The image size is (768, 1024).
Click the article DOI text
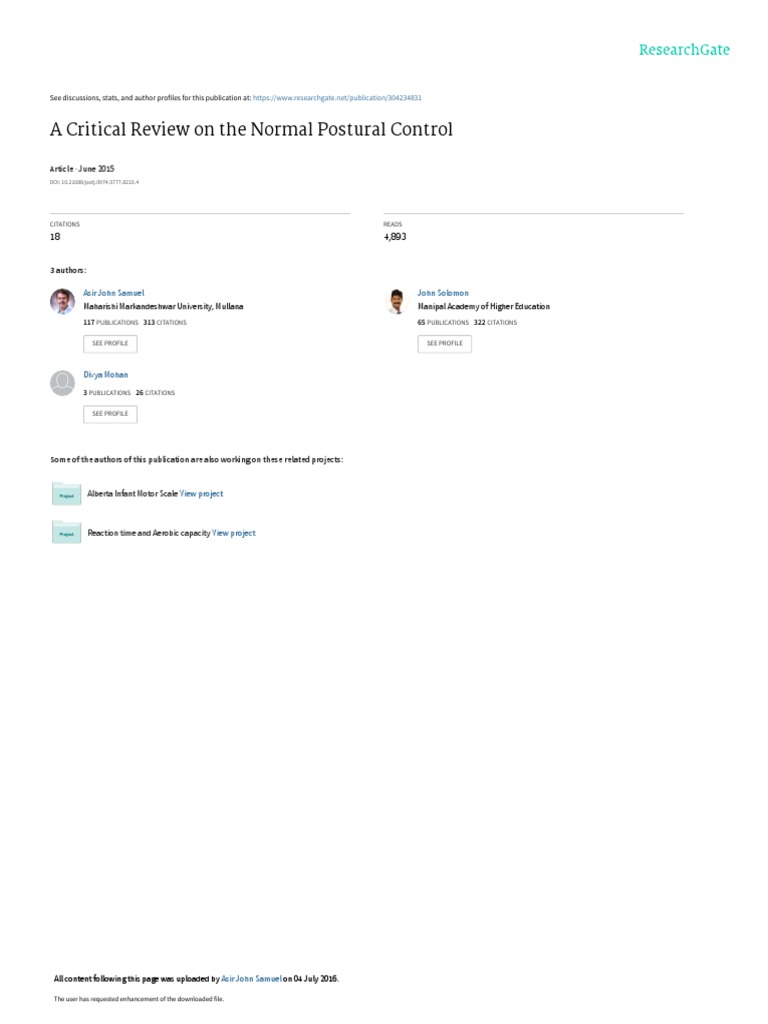(95, 182)
